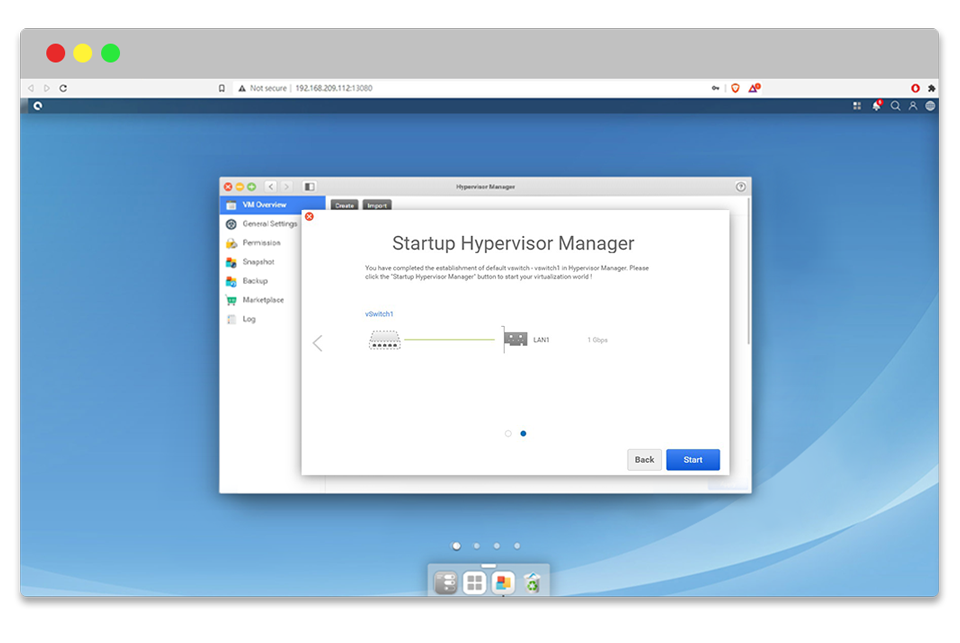Toggle the Hypervisor Manager sidebar panel
This screenshot has width=960, height=643.
pos(309,186)
